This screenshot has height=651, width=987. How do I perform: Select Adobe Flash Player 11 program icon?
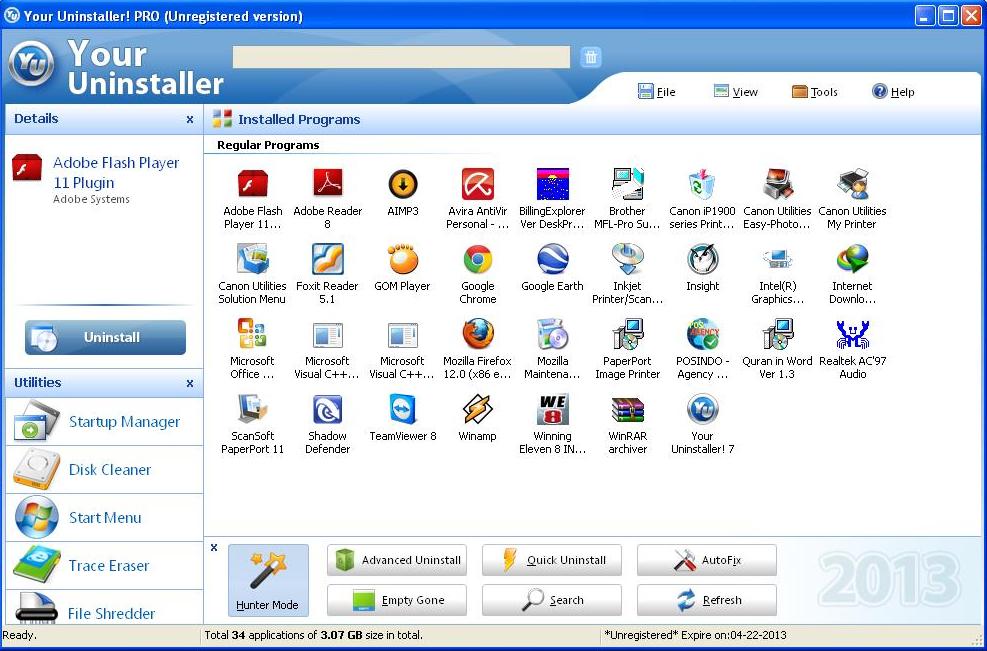[252, 184]
